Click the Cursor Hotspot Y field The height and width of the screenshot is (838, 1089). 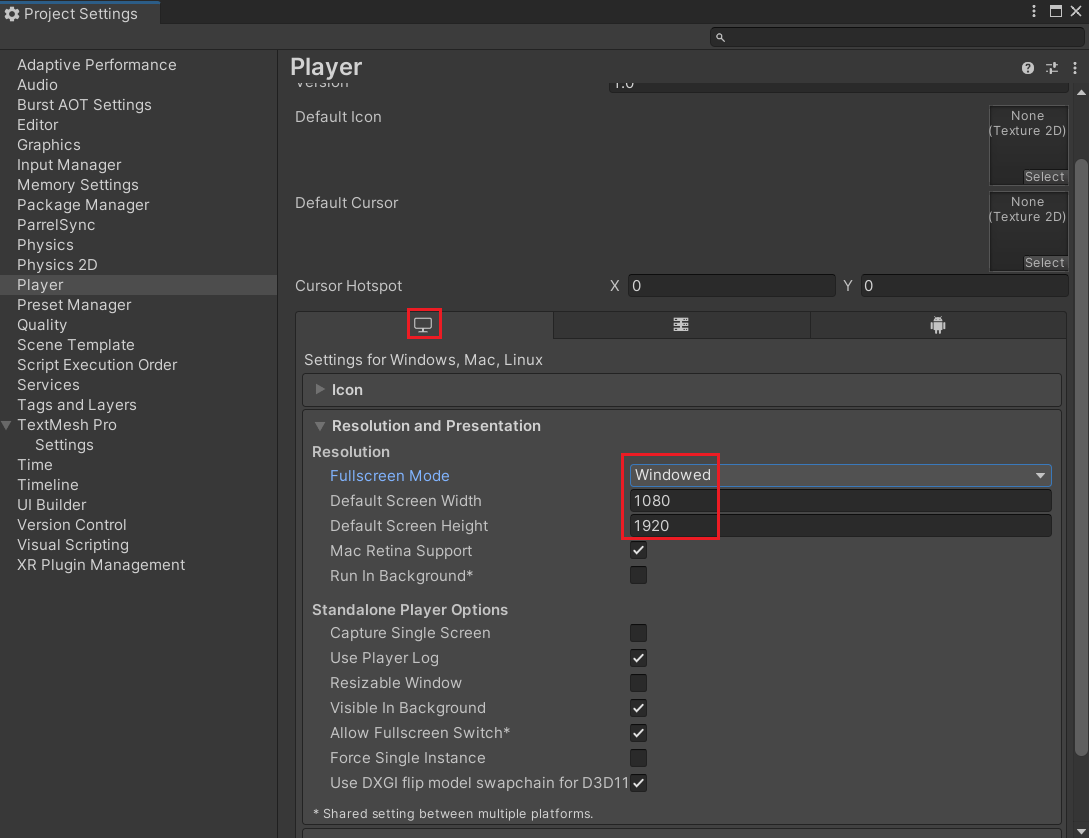[964, 286]
